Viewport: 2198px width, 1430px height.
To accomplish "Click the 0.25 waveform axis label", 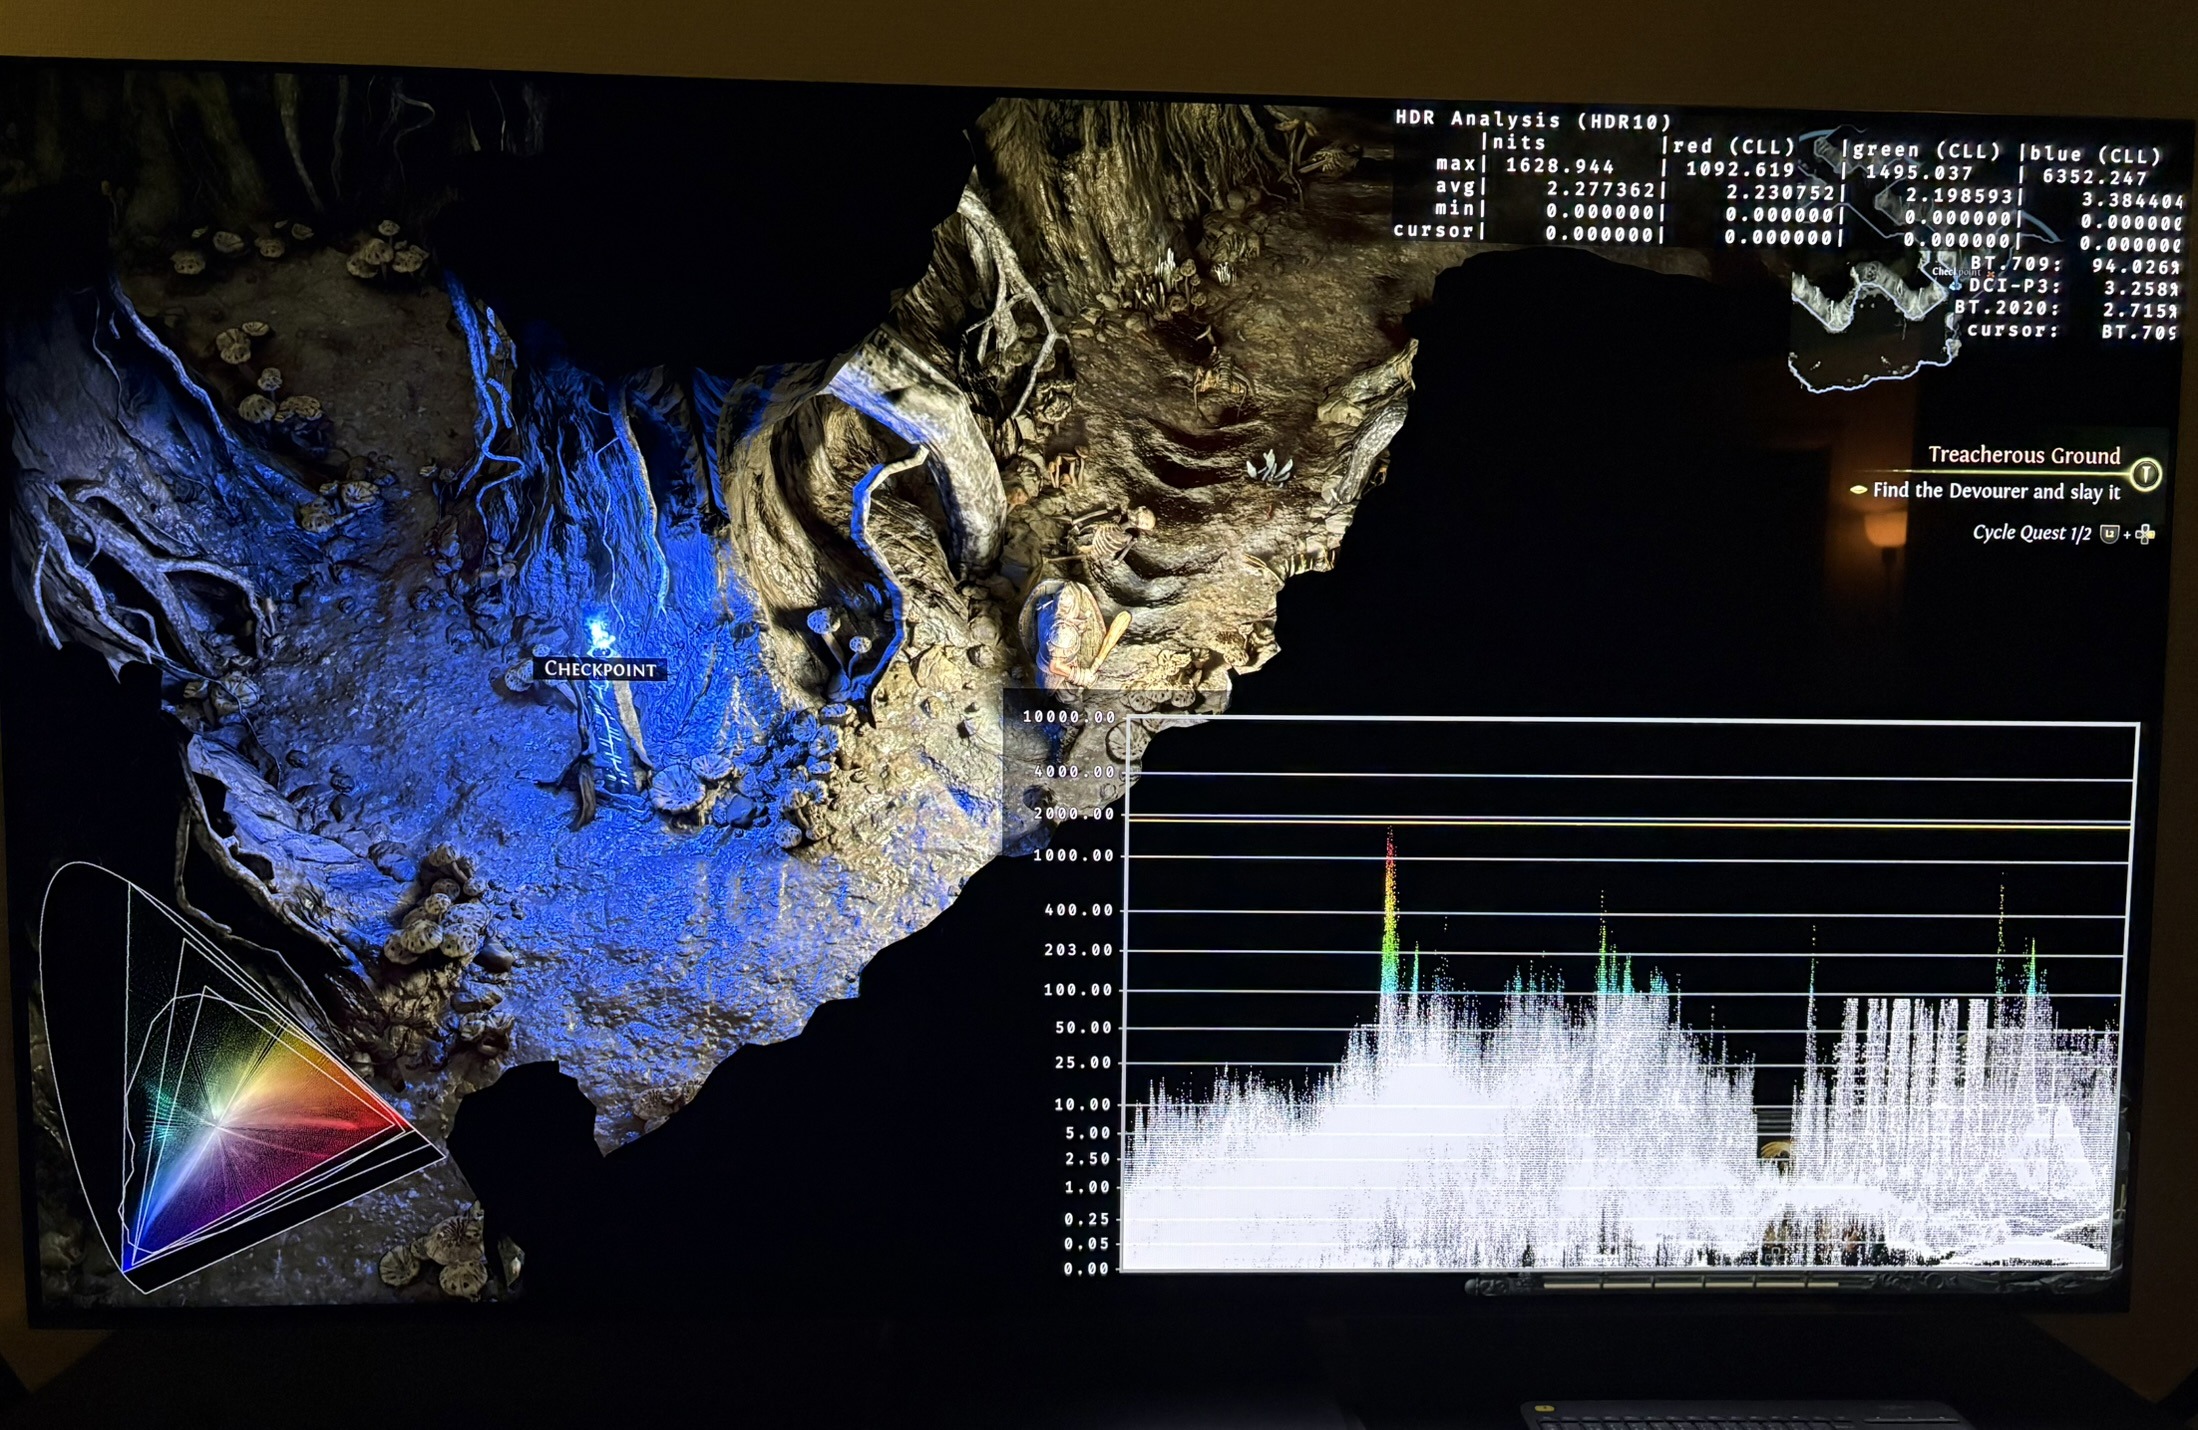I will [x=1087, y=1219].
